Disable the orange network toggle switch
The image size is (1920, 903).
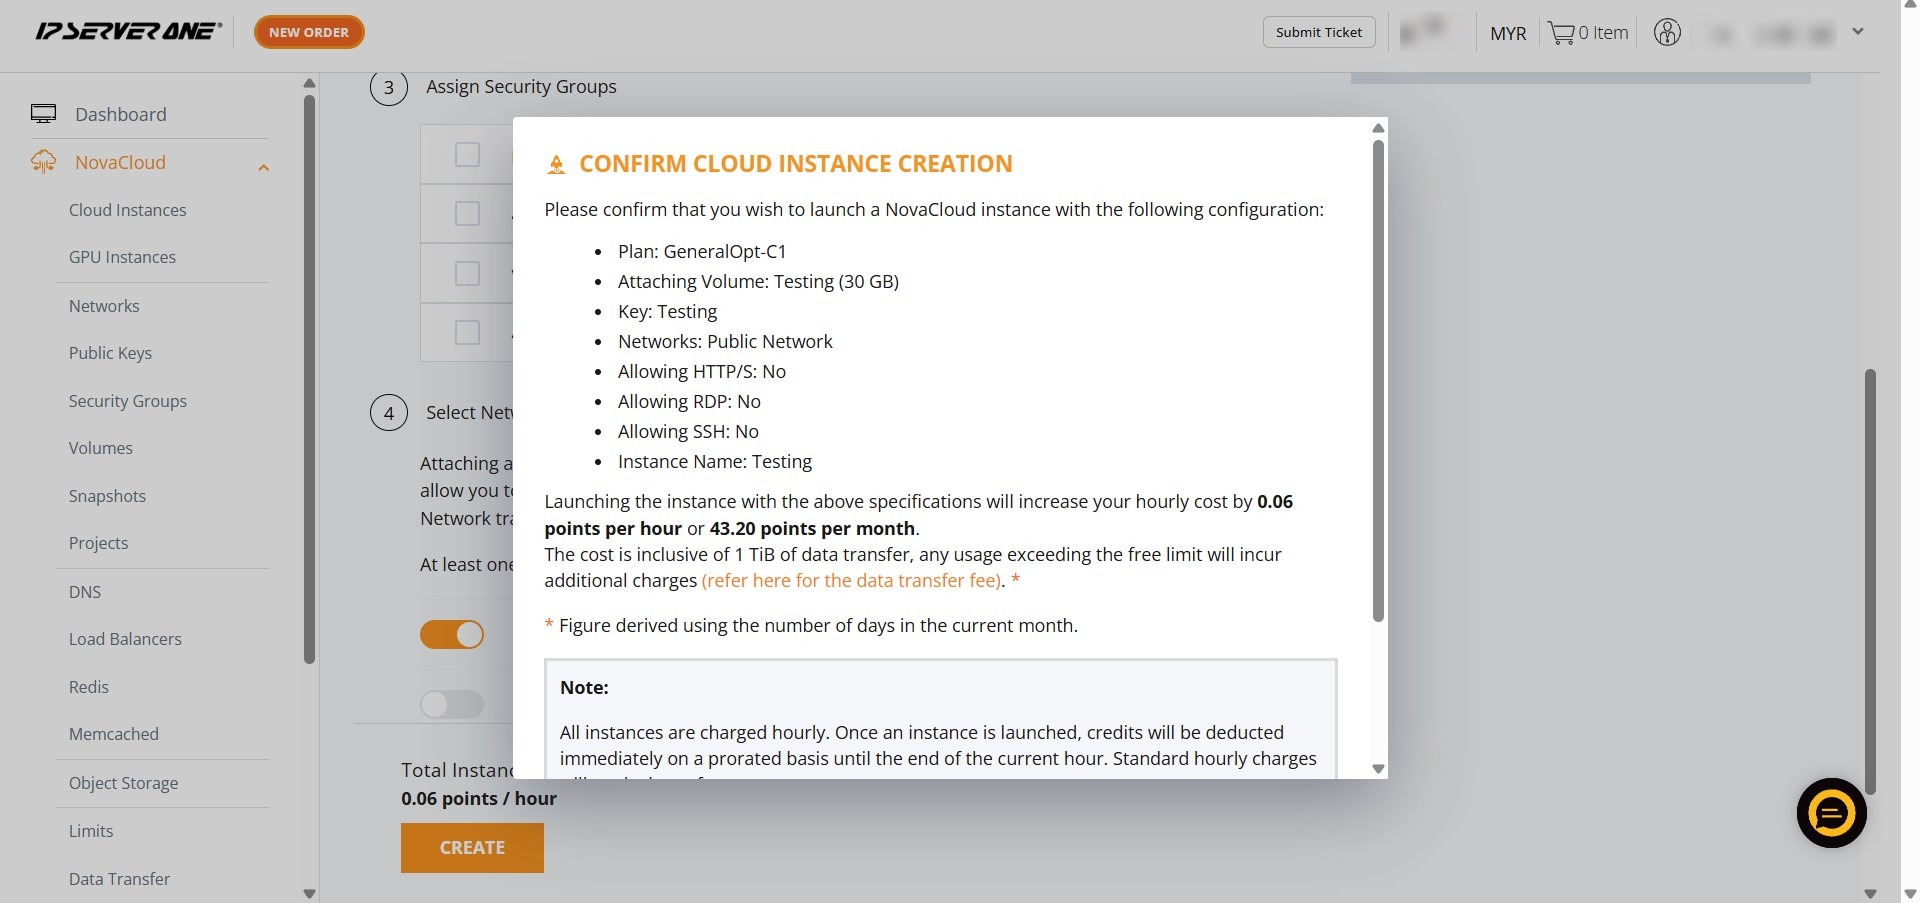pyautogui.click(x=452, y=635)
